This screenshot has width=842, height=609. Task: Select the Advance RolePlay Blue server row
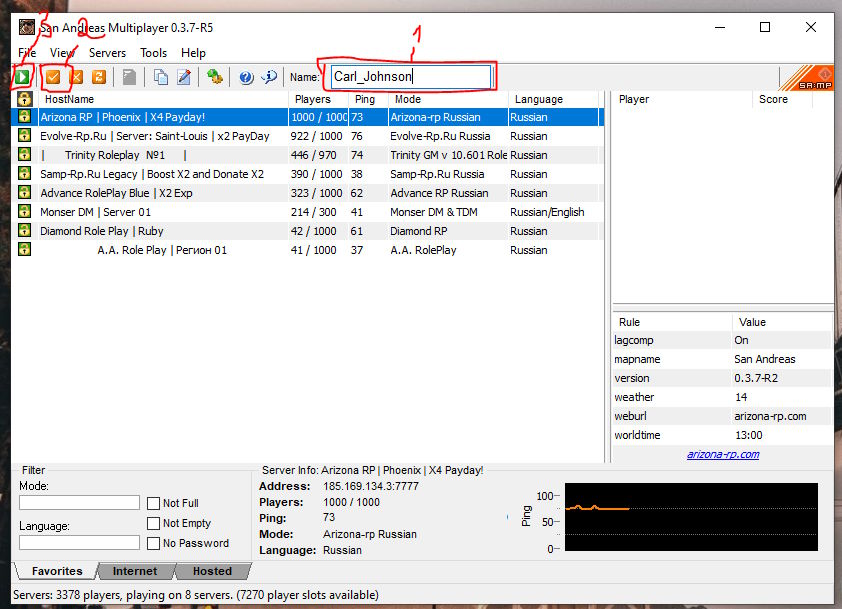(308, 193)
